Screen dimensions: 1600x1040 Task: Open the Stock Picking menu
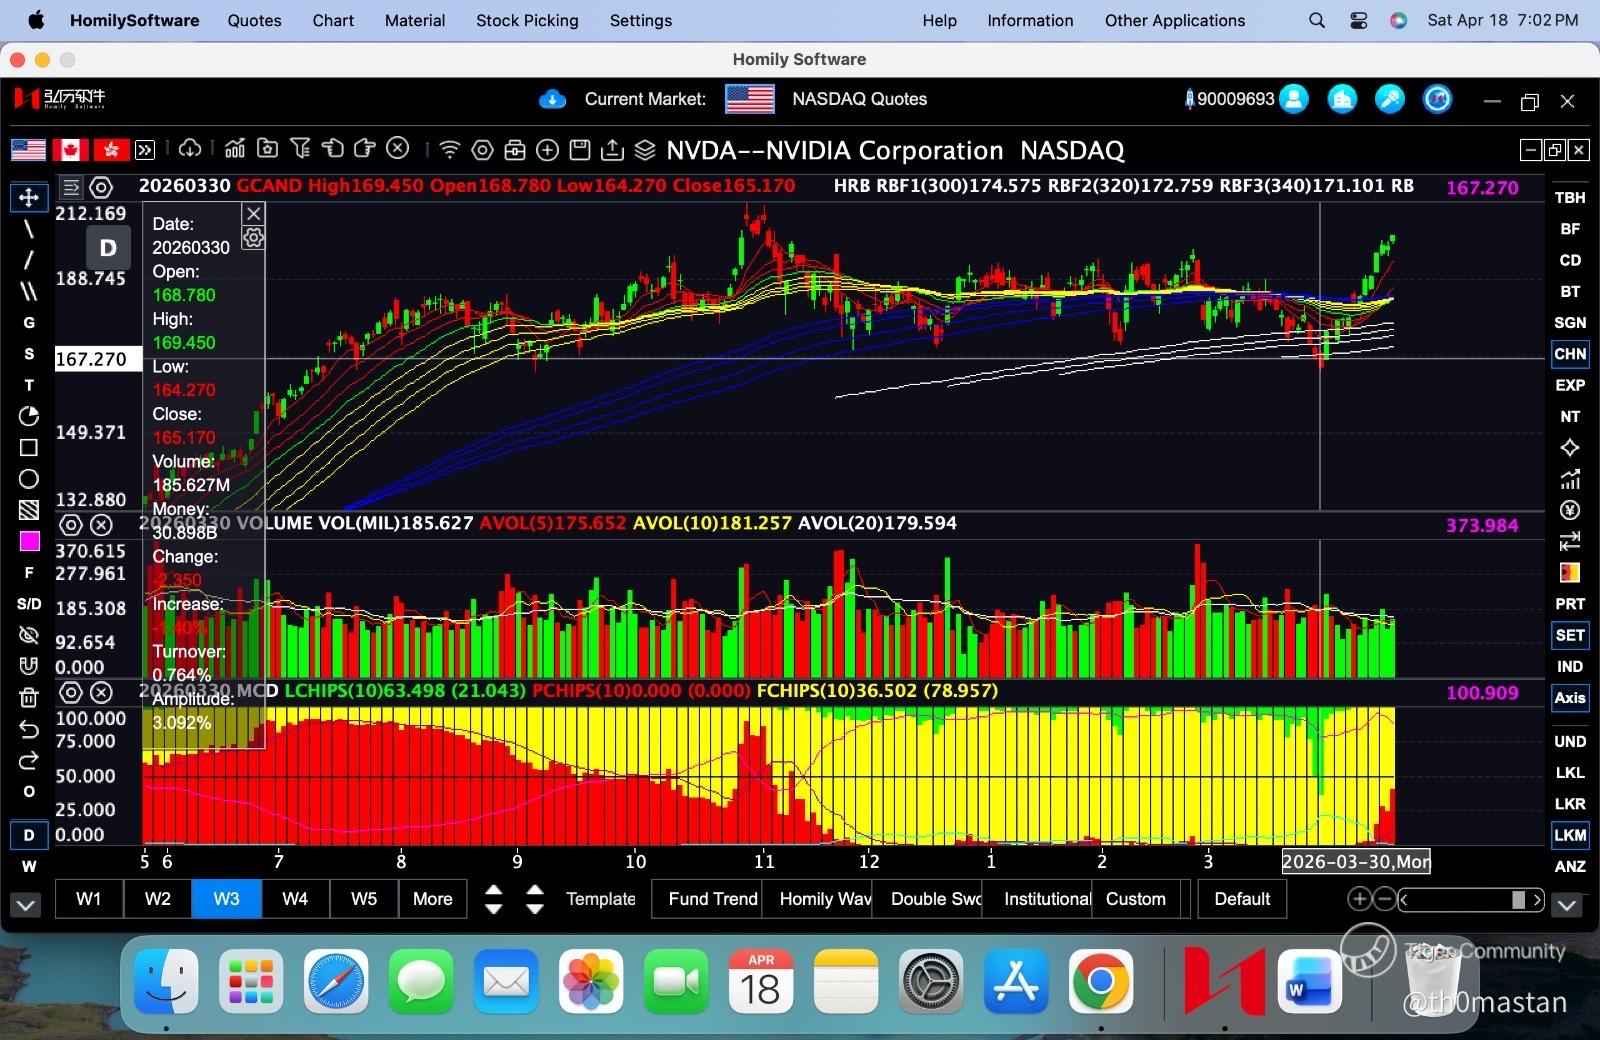(x=527, y=20)
